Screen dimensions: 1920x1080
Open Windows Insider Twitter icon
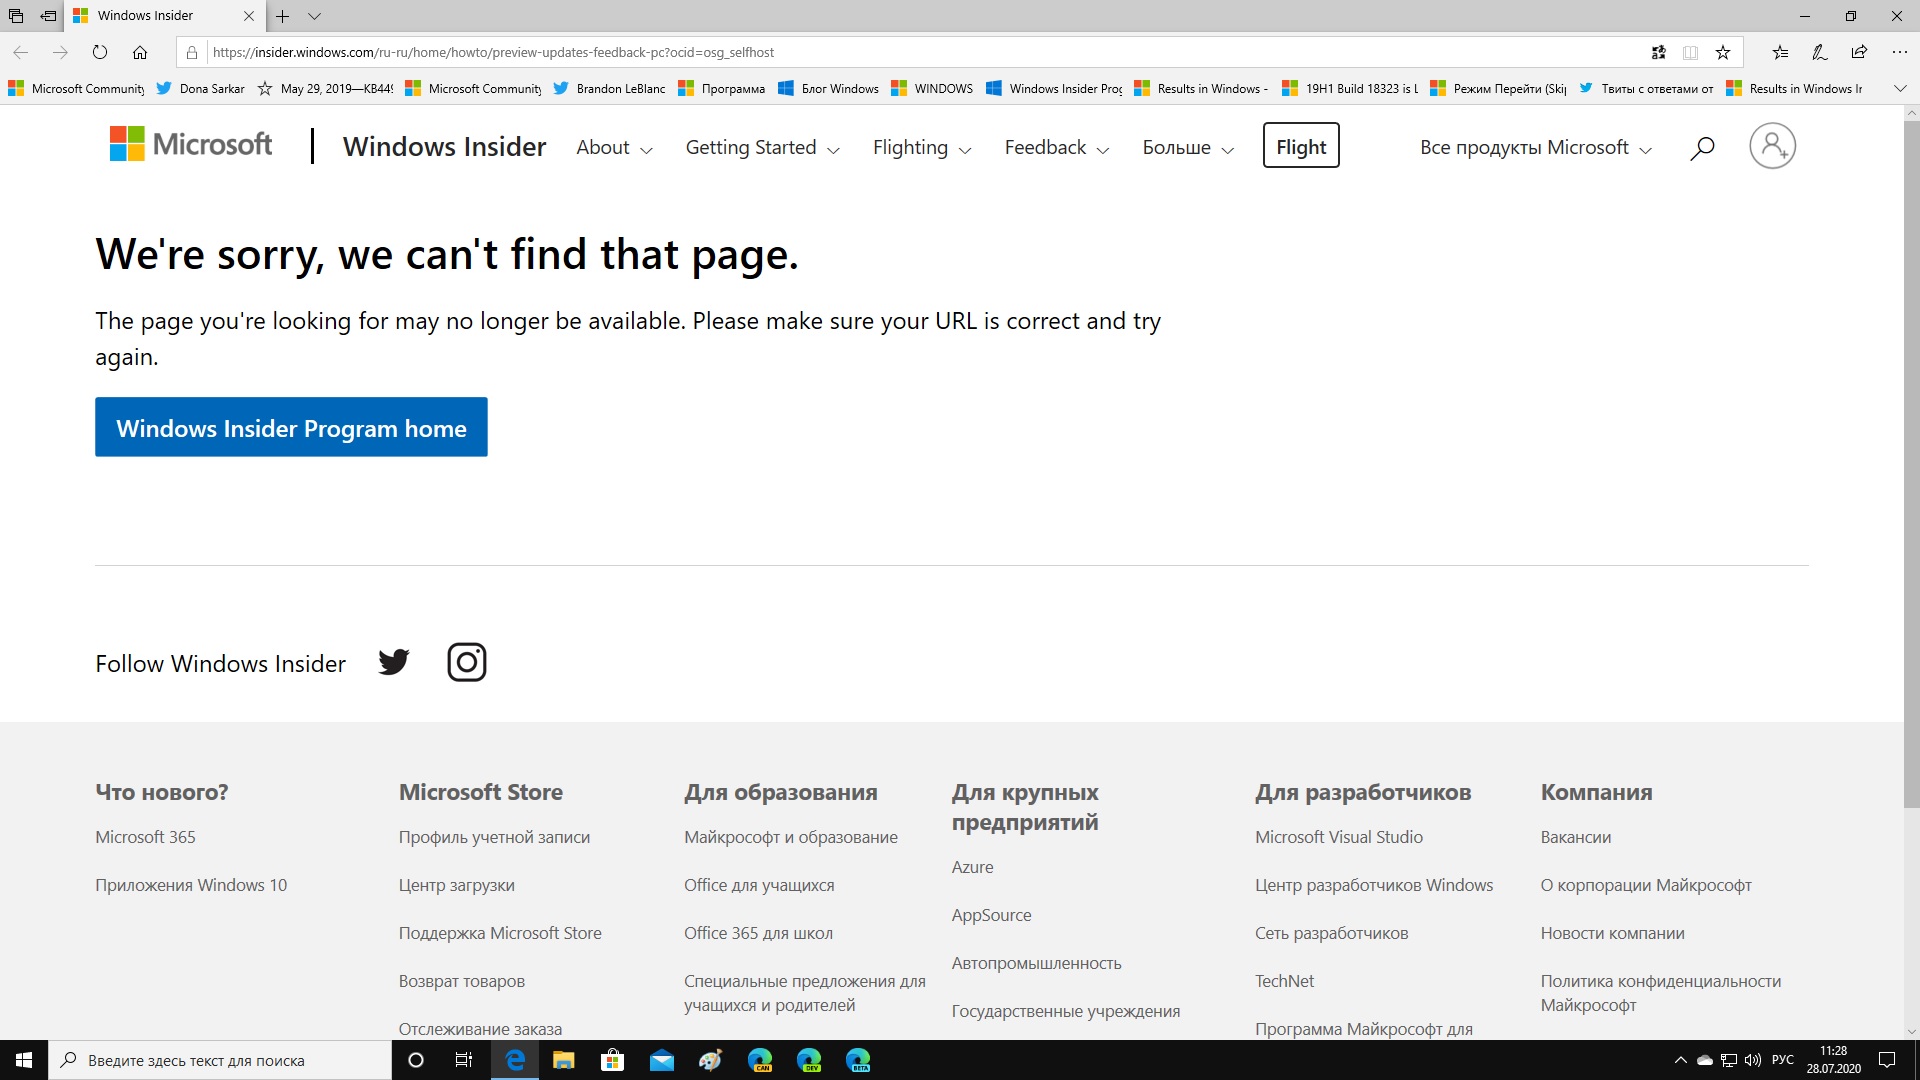tap(394, 662)
